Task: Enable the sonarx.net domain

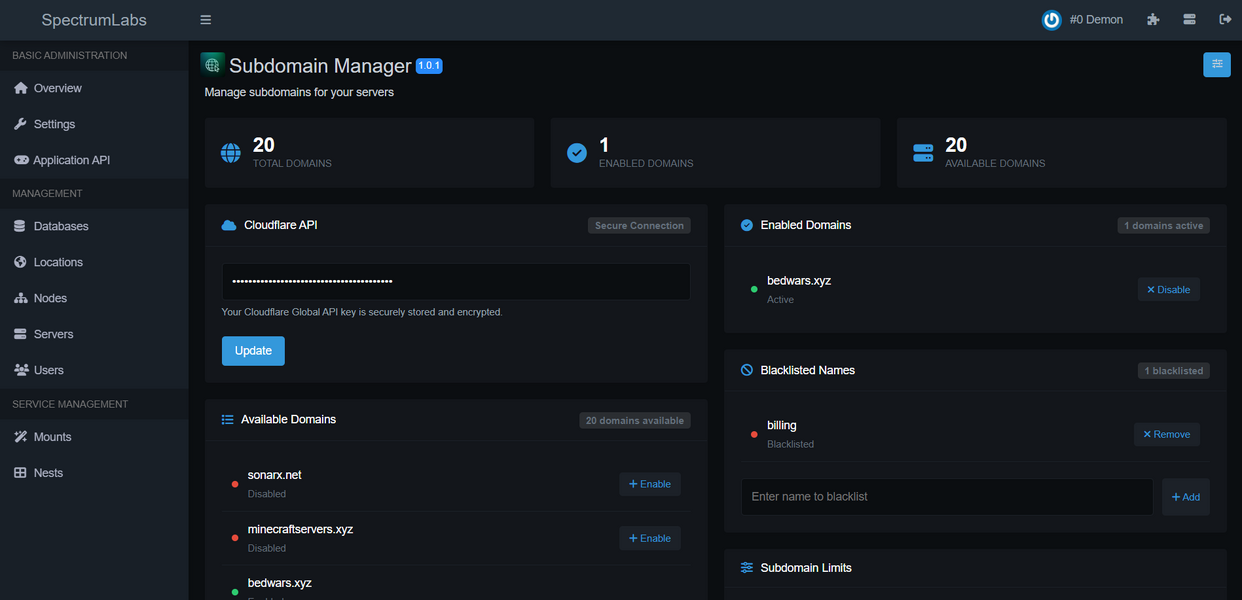Action: pyautogui.click(x=650, y=484)
